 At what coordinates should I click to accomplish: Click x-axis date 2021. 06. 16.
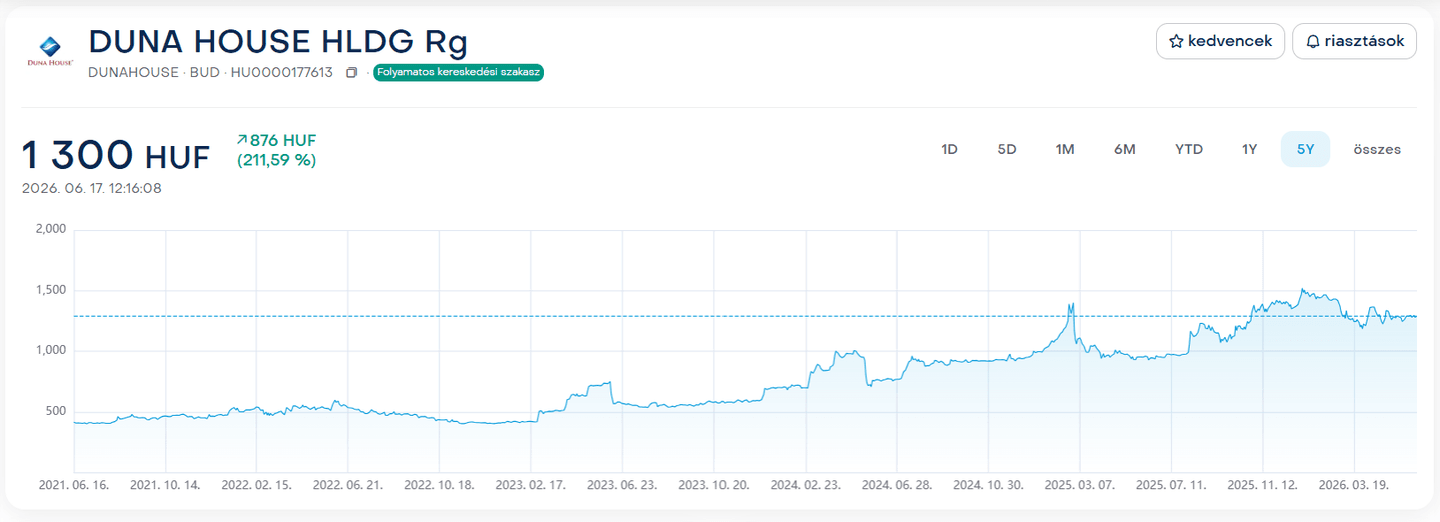[x=73, y=485]
